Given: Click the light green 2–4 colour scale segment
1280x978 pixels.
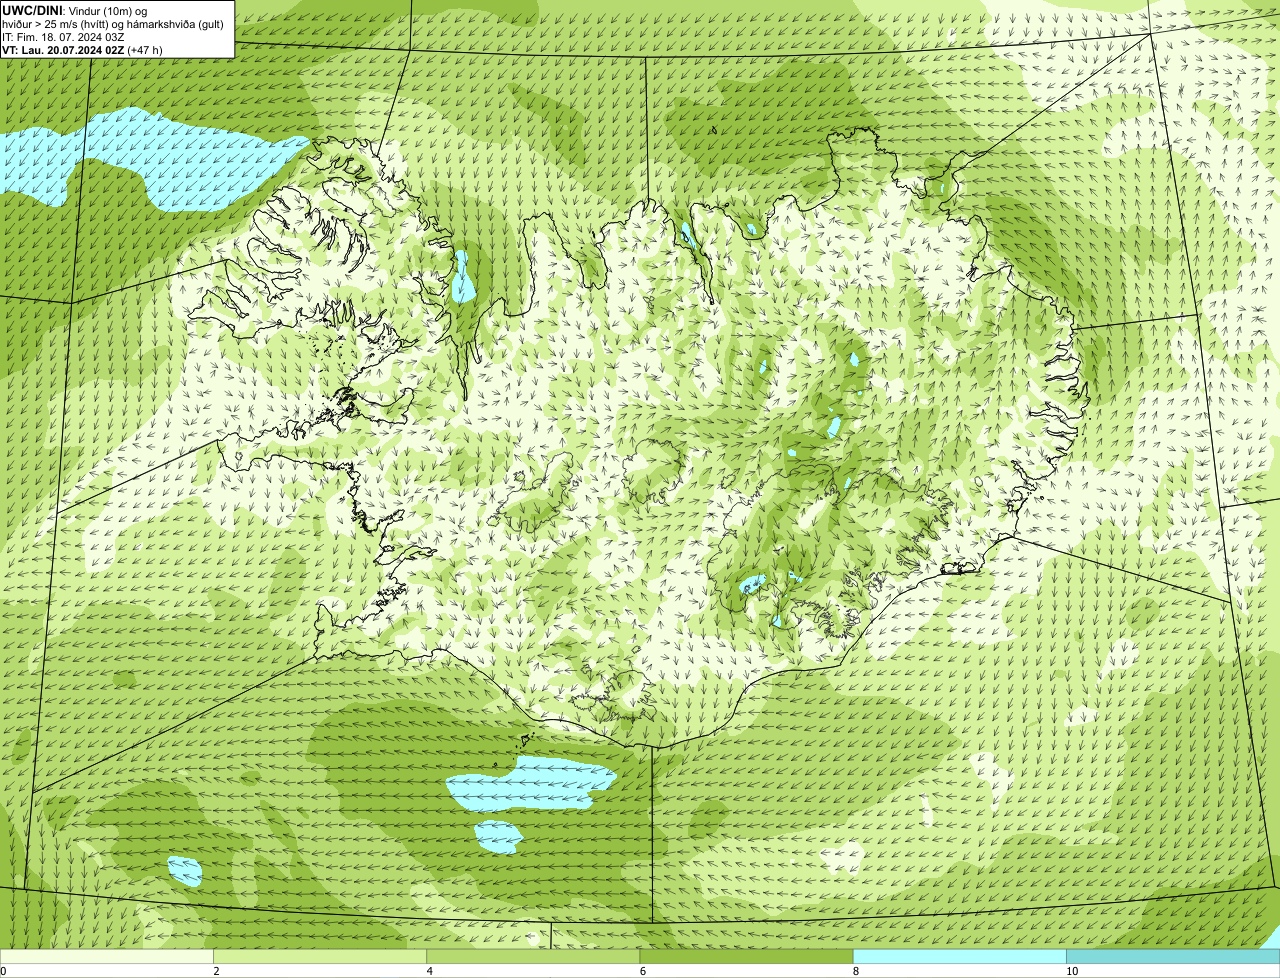Looking at the screenshot, I should pos(320,957).
